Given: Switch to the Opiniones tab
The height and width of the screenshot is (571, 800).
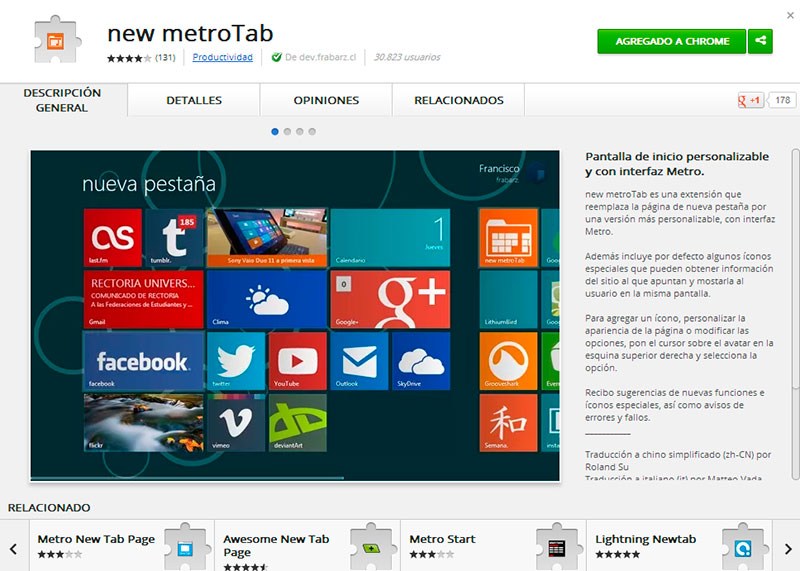Looking at the screenshot, I should point(326,100).
